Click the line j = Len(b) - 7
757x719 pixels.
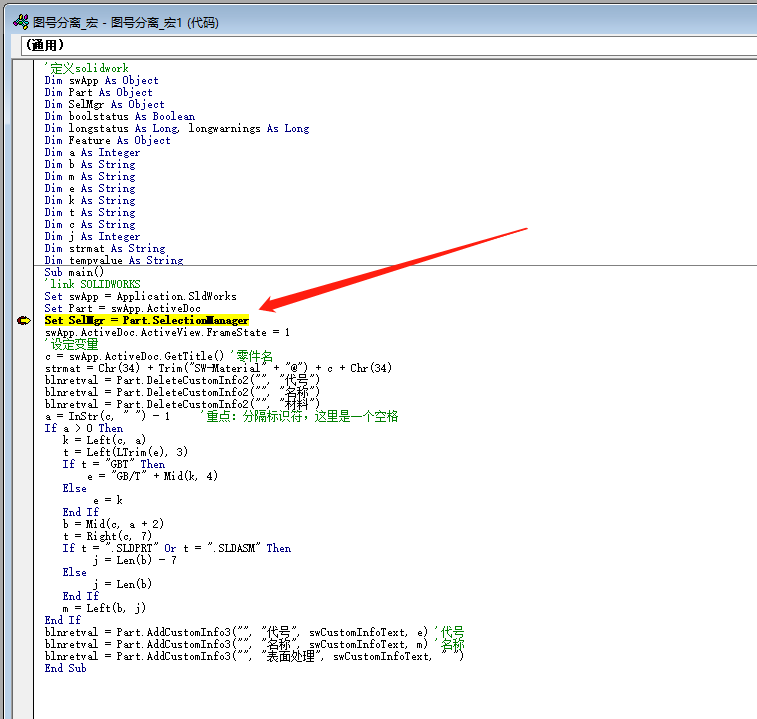pos(135,560)
